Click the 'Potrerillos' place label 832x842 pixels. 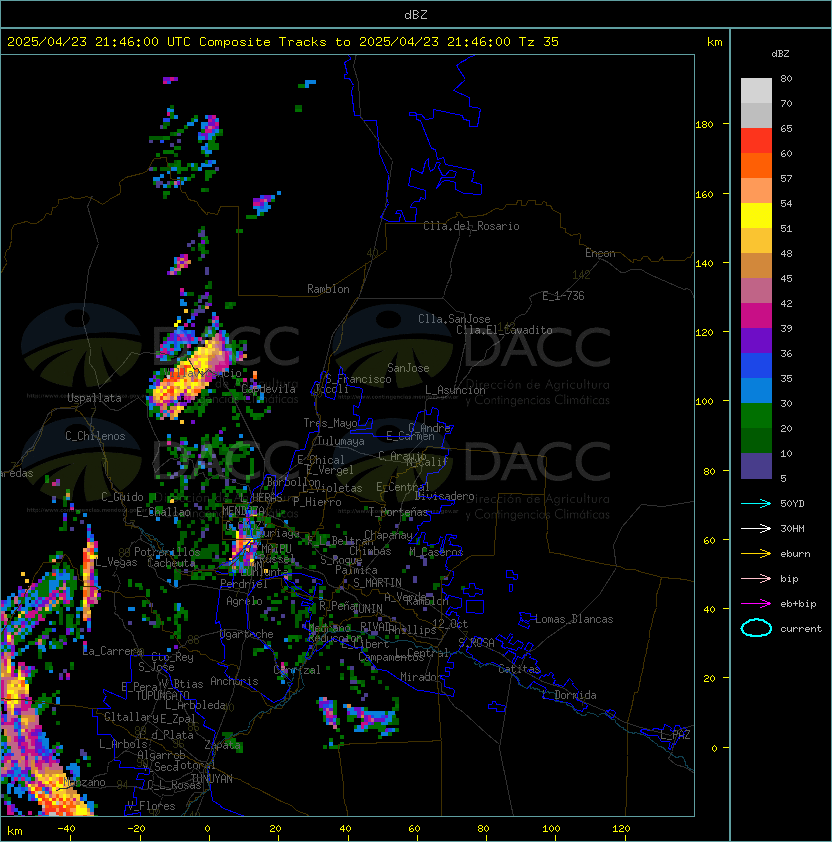click(167, 552)
